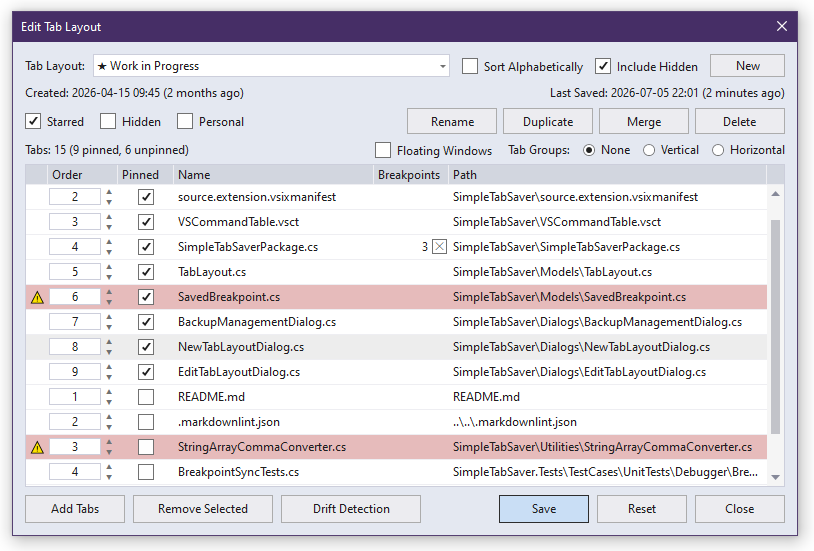Uncheck Include Hidden checkbox
This screenshot has width=814, height=551.
click(603, 66)
